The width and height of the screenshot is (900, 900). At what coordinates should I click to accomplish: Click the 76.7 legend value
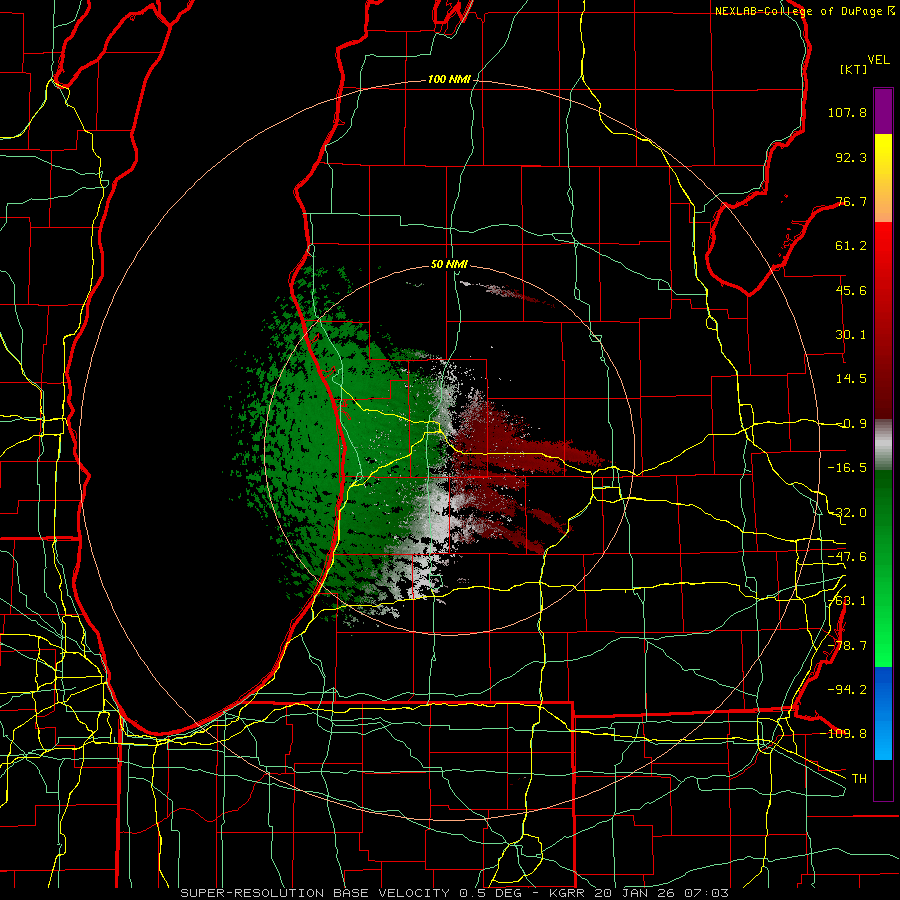(851, 201)
